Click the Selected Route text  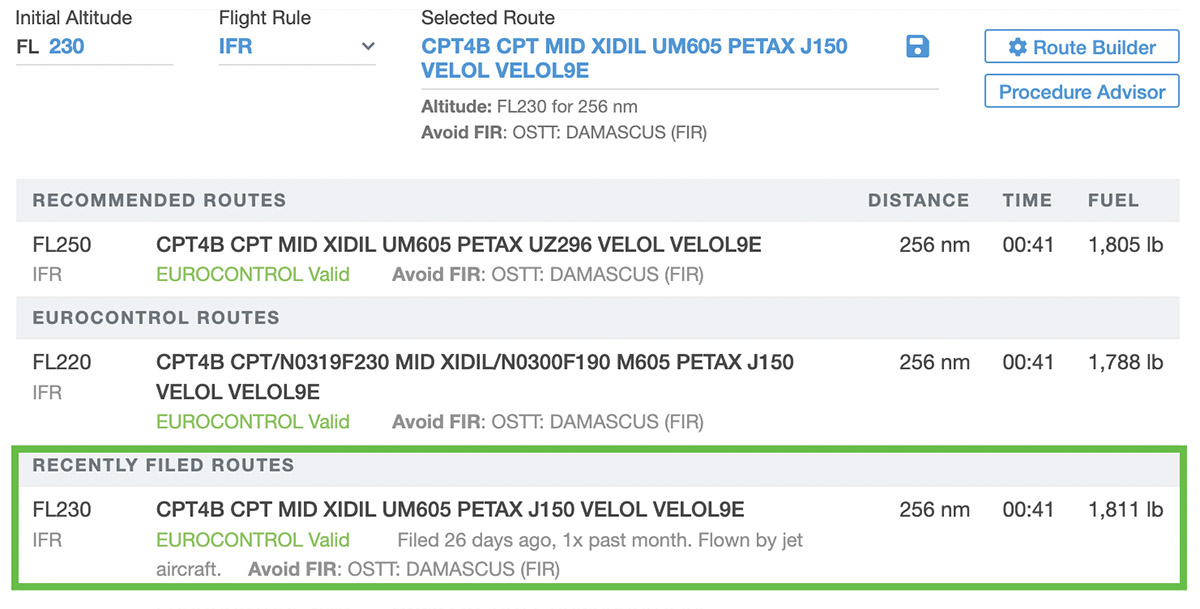[x=634, y=58]
